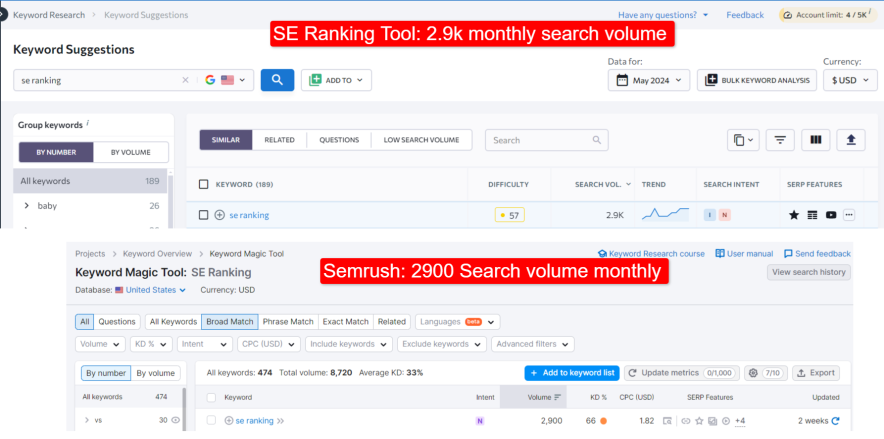Switch to the QUESTIONS tab in SE Ranking
The height and width of the screenshot is (439, 884).
pos(339,140)
